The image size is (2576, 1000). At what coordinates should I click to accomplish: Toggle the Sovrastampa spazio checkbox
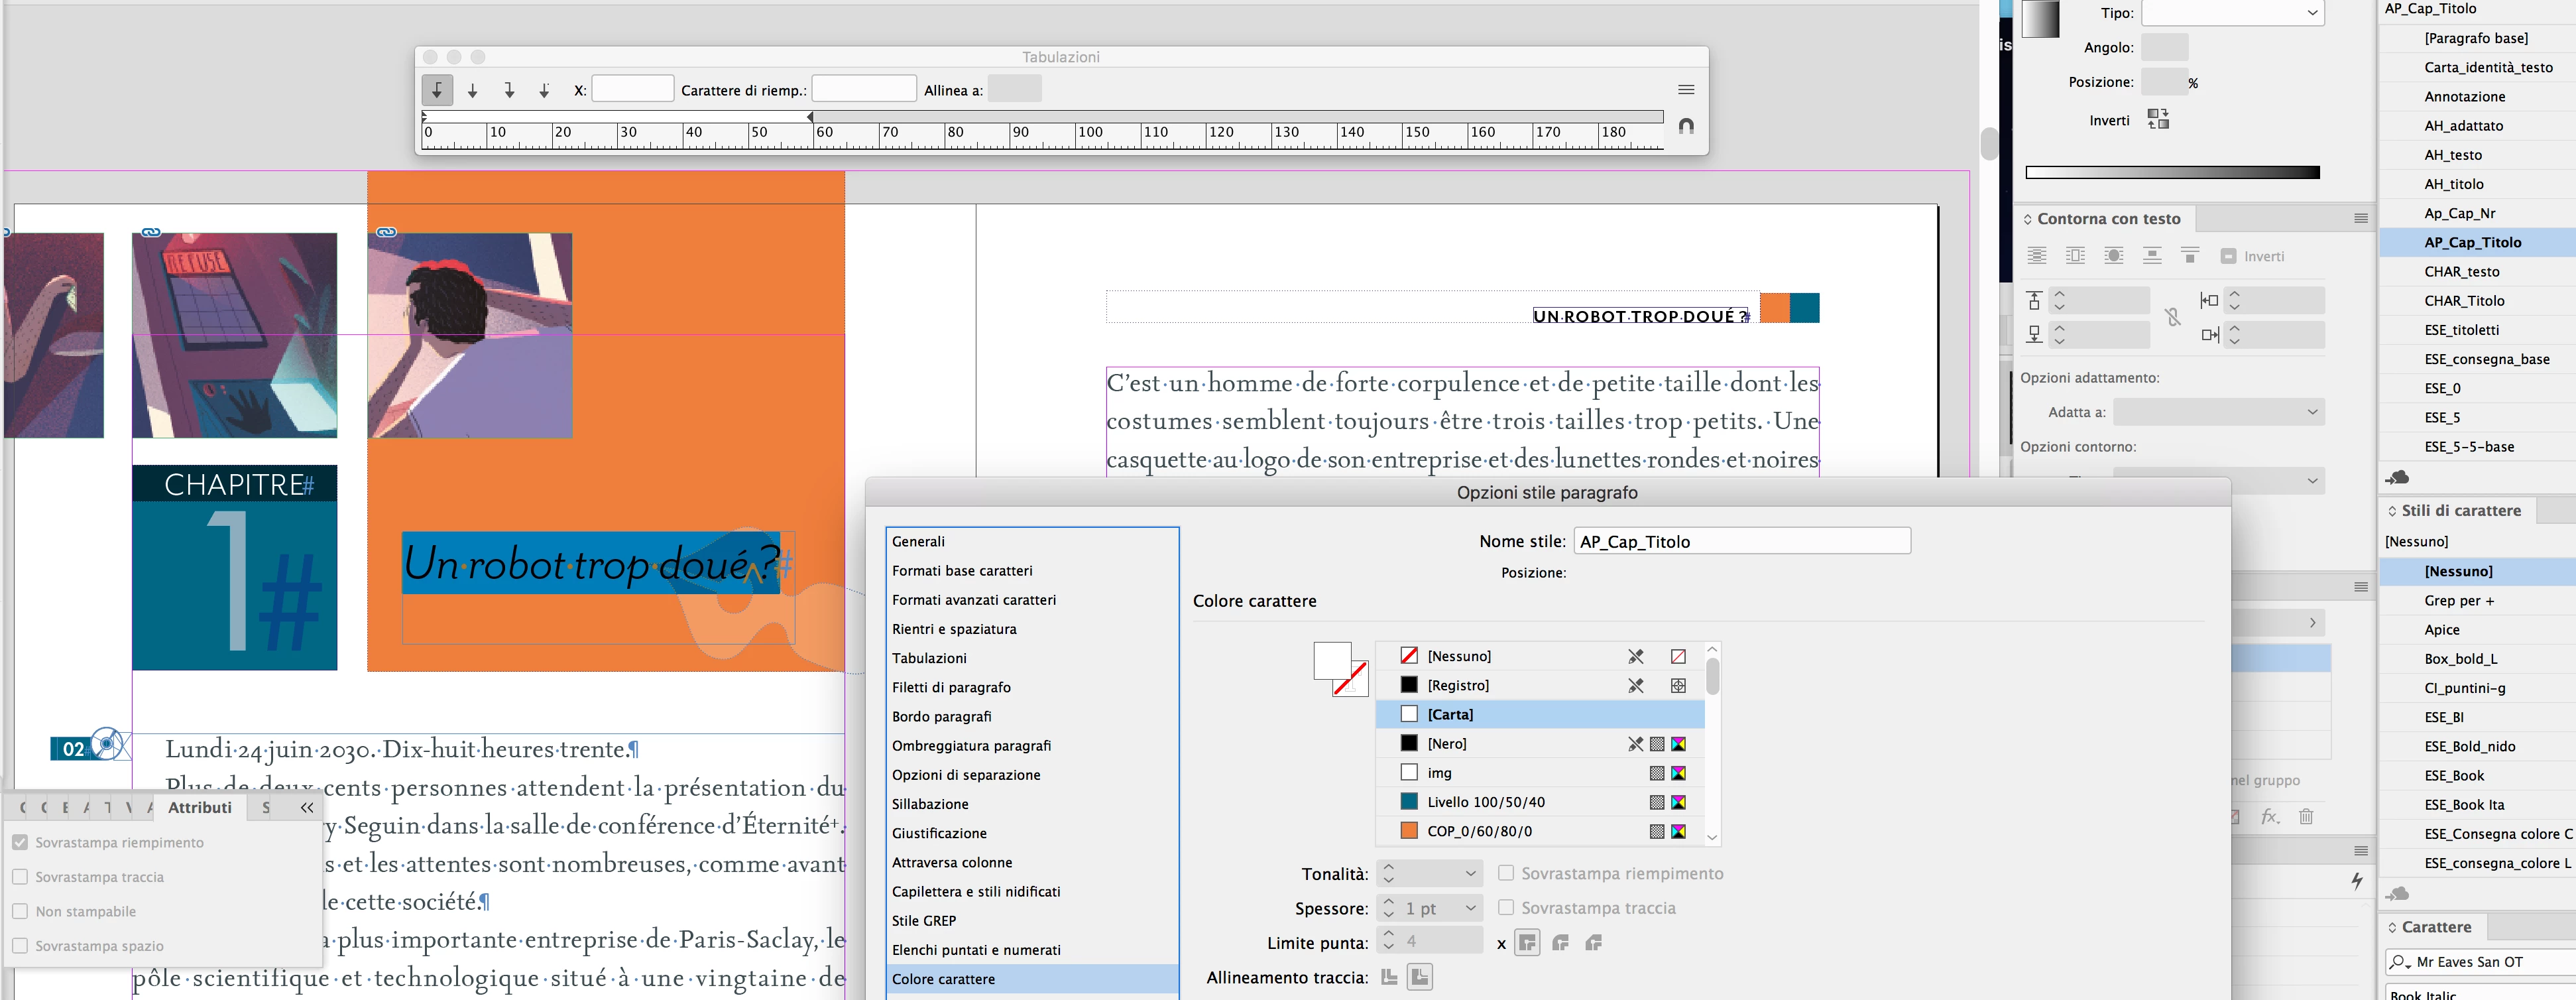(x=20, y=946)
